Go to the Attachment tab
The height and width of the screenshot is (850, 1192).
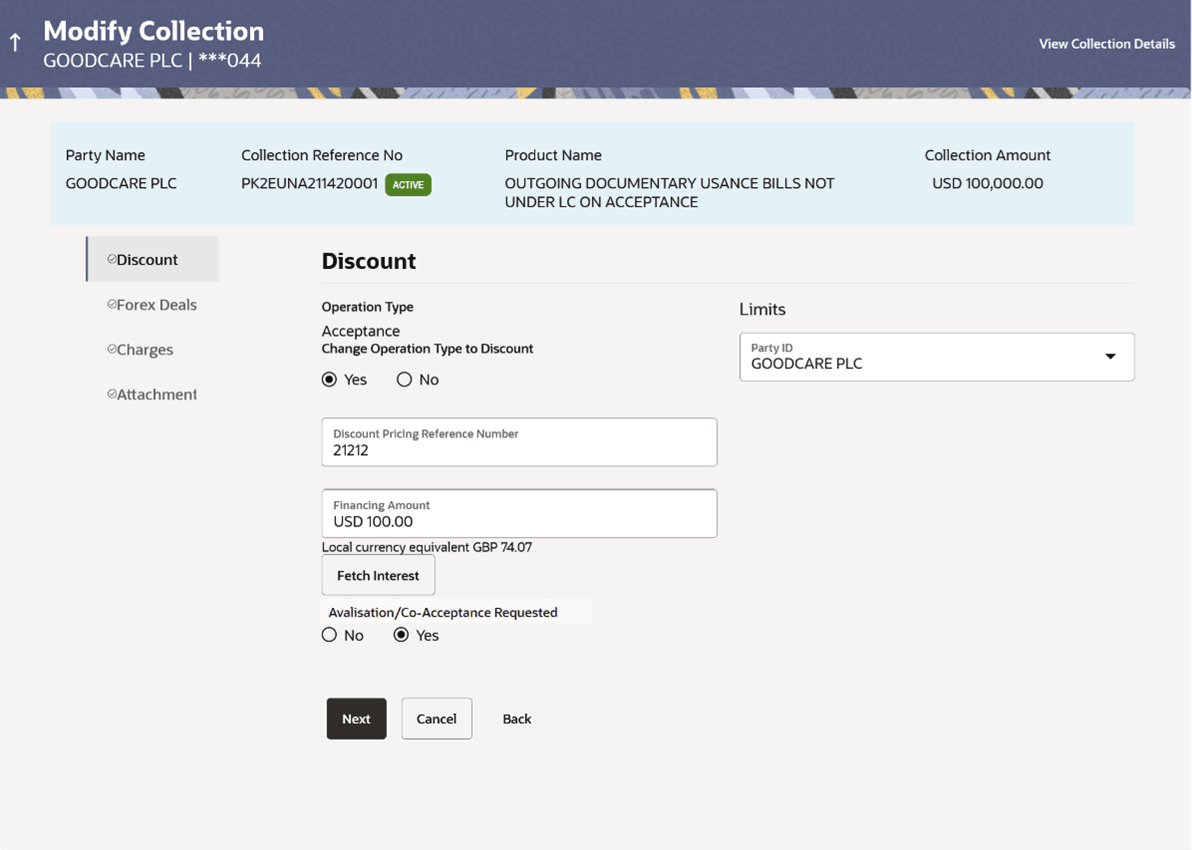[x=156, y=395]
